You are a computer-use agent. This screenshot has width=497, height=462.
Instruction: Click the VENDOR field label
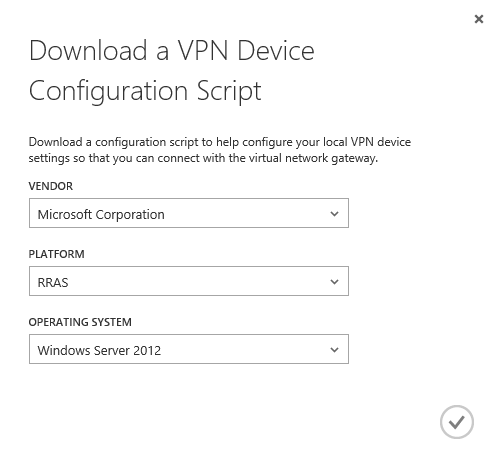pos(51,186)
